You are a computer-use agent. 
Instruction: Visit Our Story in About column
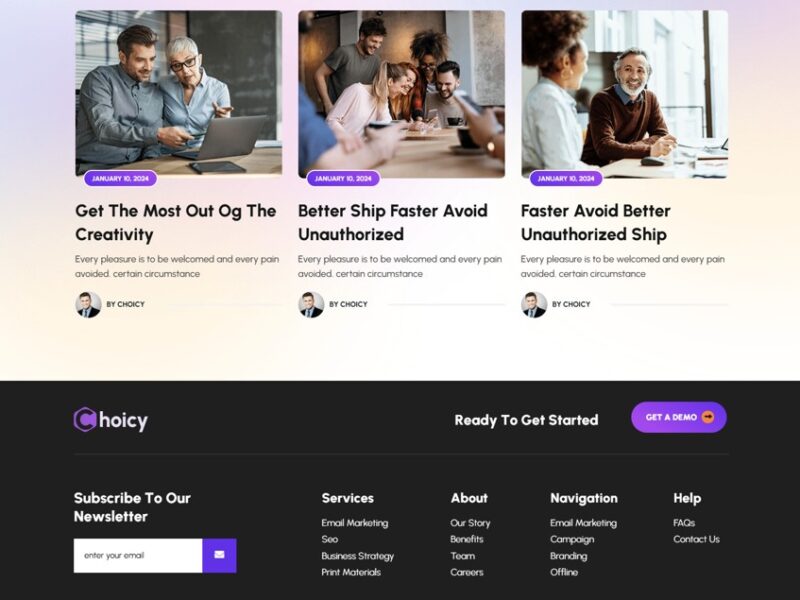470,523
